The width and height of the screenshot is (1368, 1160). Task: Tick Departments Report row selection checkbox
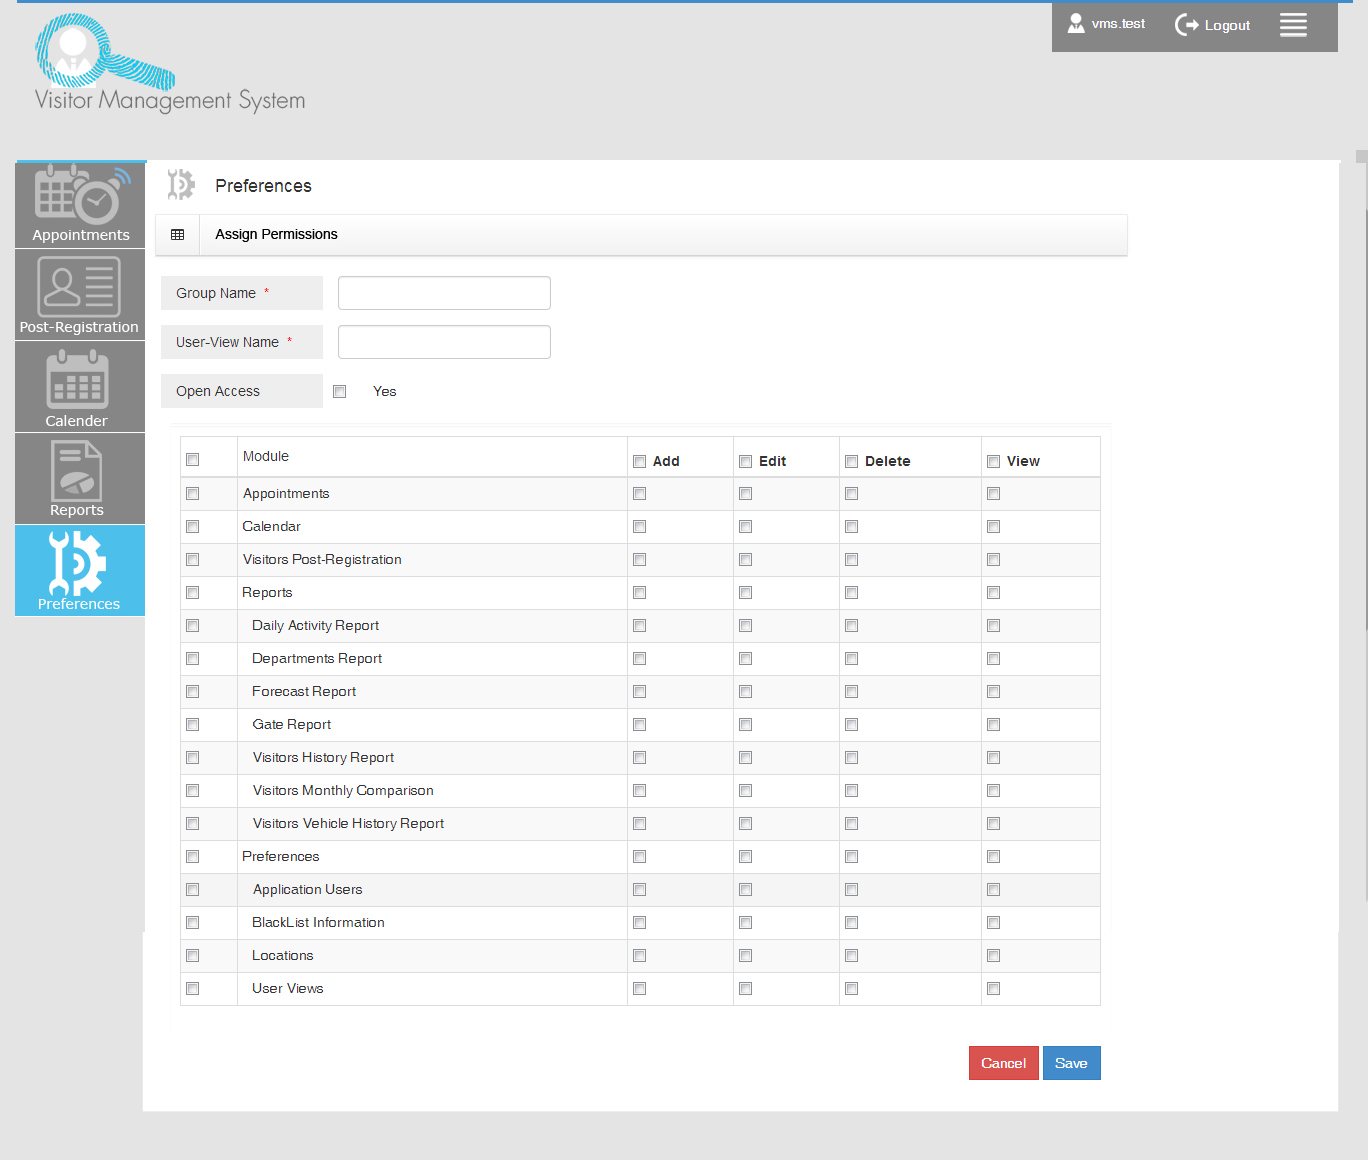pos(193,659)
